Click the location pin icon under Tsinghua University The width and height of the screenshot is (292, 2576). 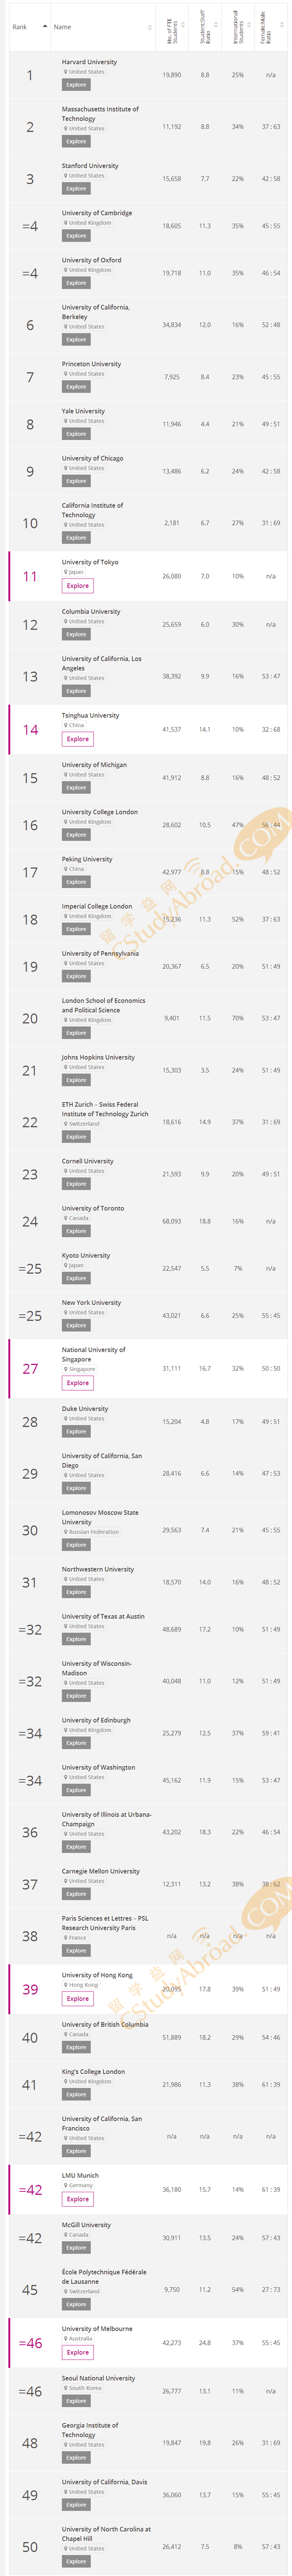[x=66, y=725]
